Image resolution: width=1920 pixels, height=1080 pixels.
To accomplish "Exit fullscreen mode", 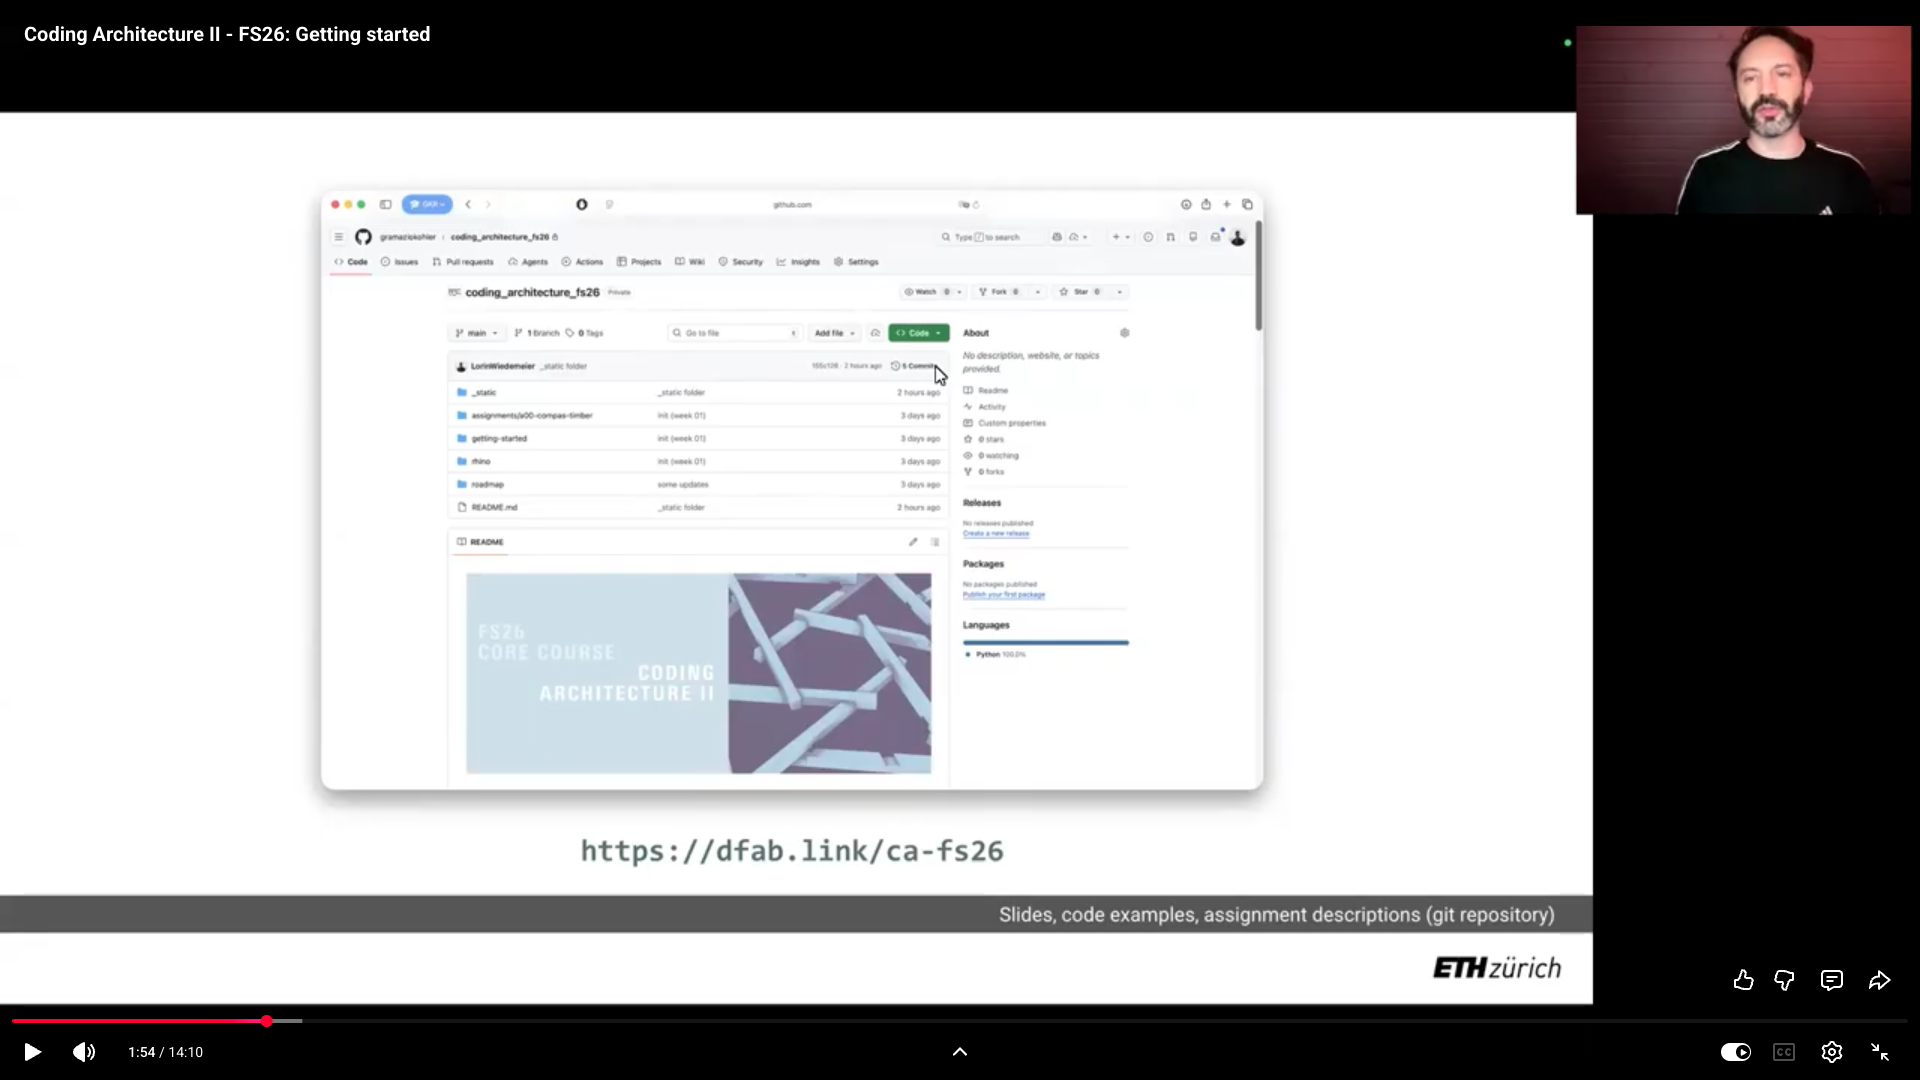I will (1879, 1052).
